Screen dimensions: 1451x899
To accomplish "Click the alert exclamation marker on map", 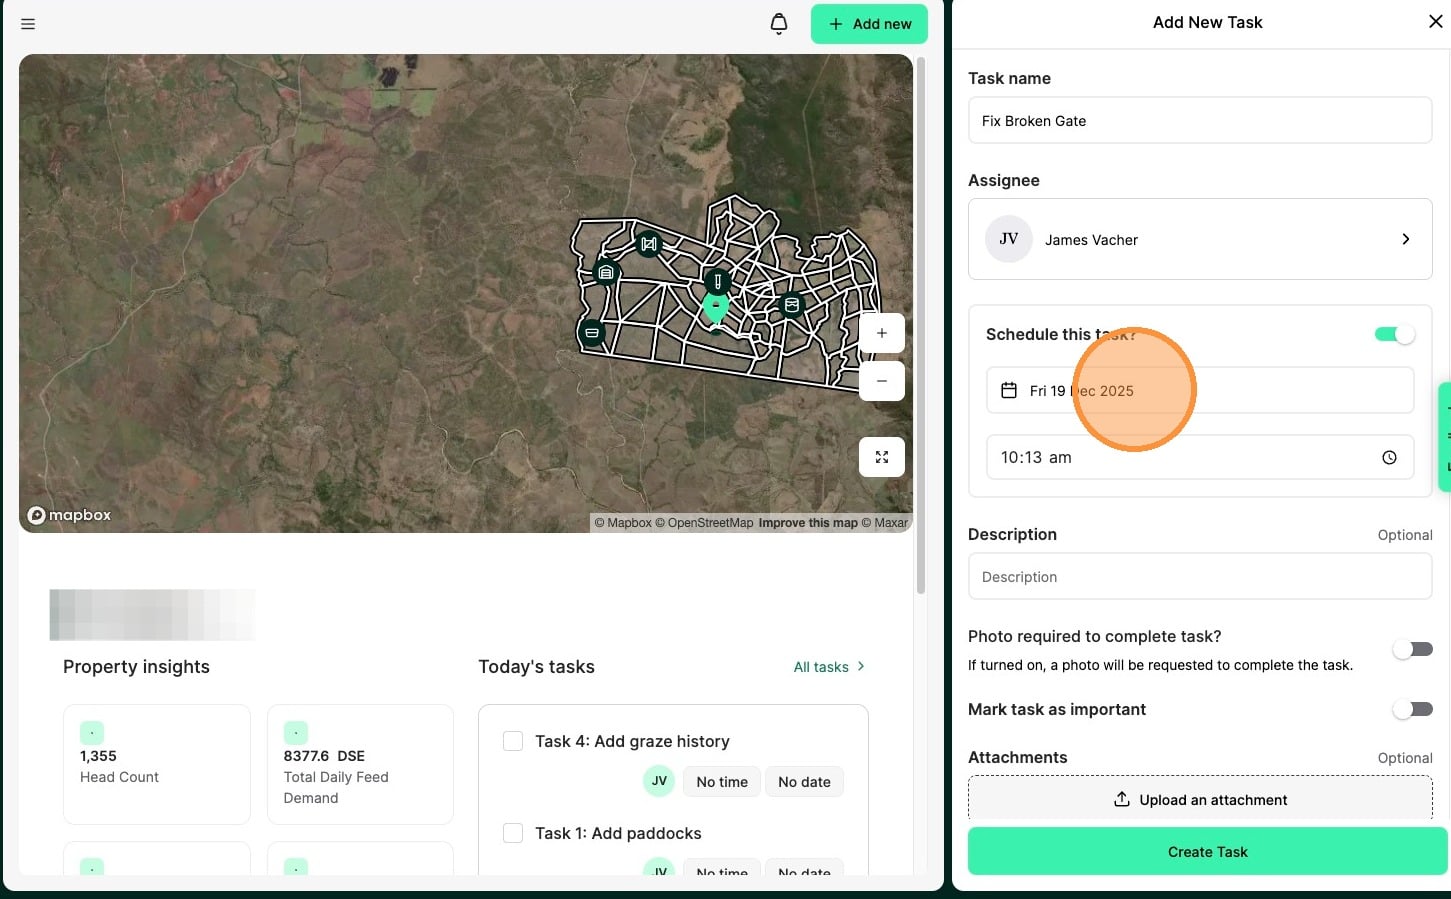I will tap(717, 281).
